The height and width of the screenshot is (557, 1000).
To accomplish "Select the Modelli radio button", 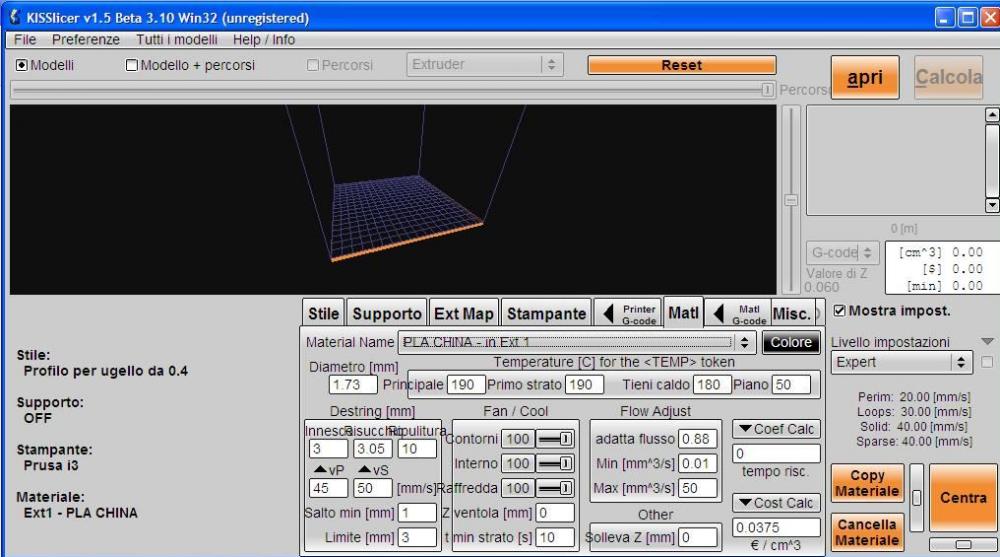I will [22, 65].
